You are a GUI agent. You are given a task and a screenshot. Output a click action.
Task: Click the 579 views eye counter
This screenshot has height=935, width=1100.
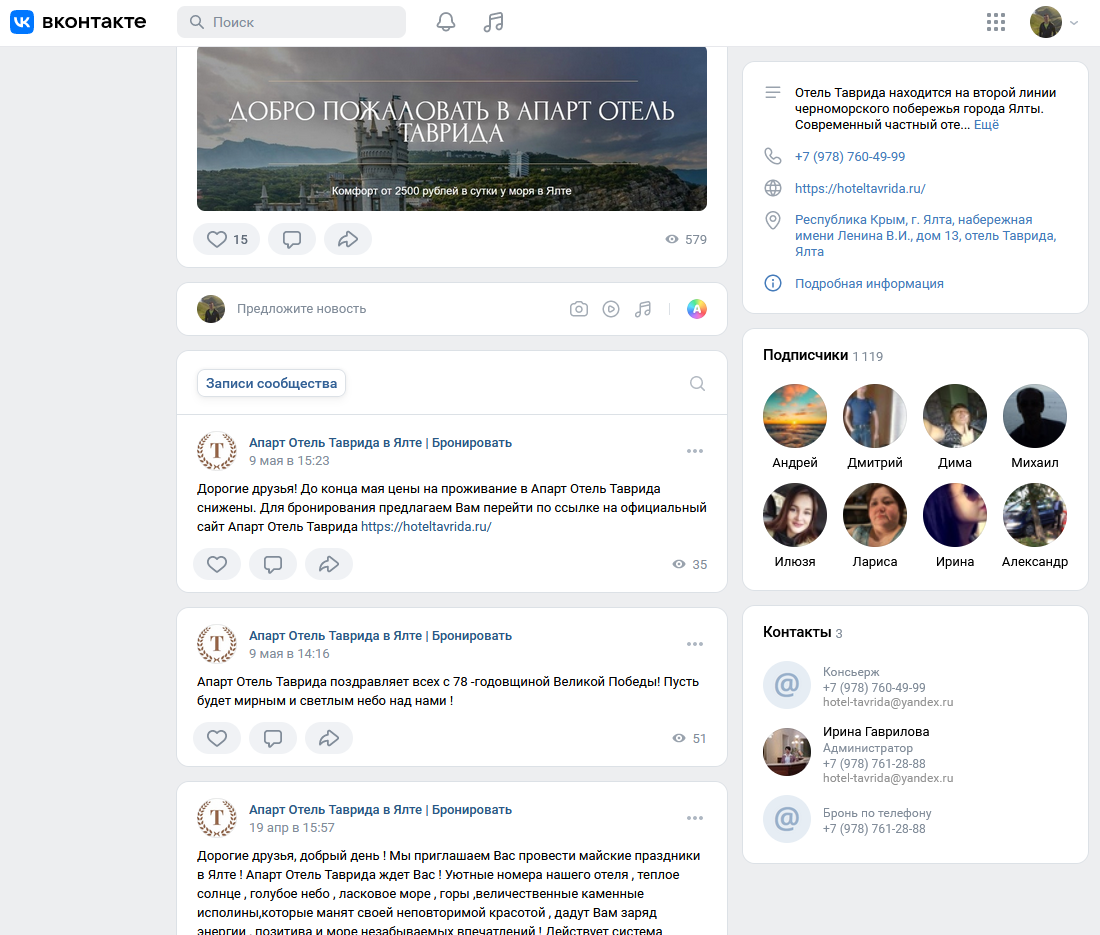click(x=685, y=240)
